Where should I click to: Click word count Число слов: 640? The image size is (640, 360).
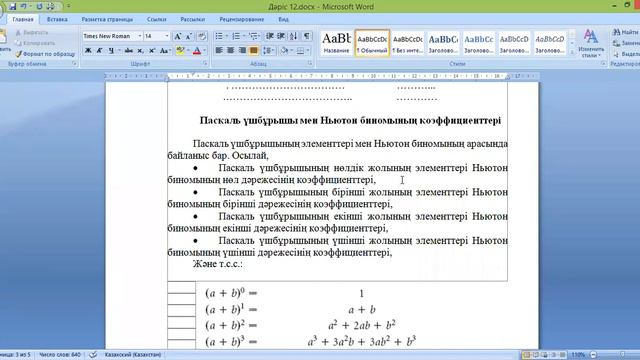(60, 355)
